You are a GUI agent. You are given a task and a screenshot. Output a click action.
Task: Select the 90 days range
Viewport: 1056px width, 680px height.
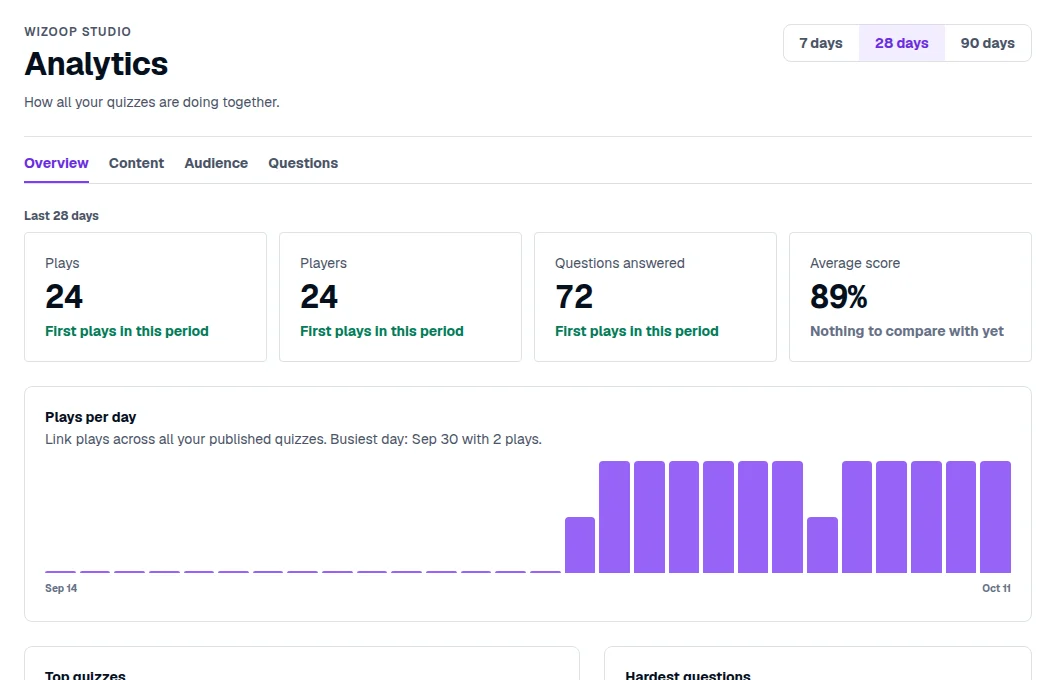(987, 43)
